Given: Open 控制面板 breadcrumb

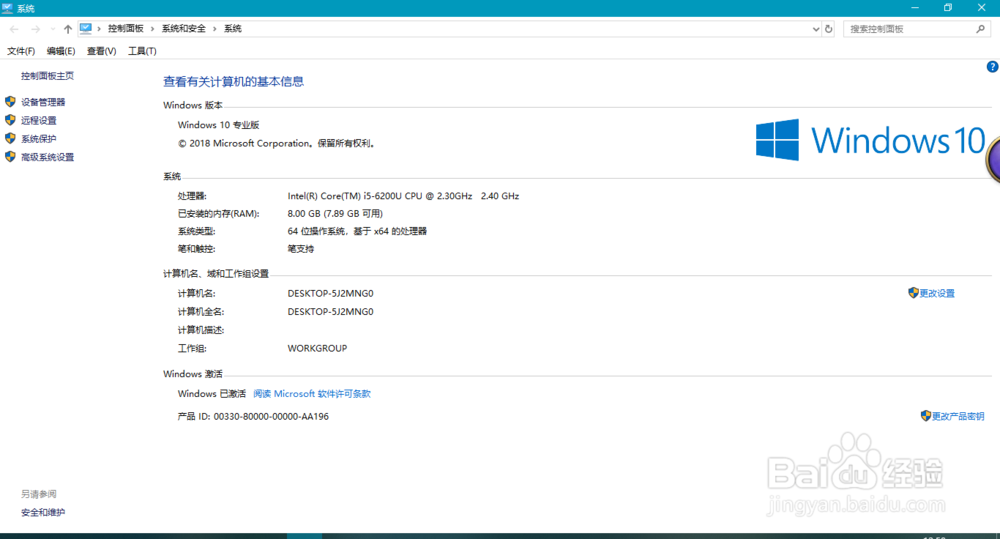Looking at the screenshot, I should (126, 29).
